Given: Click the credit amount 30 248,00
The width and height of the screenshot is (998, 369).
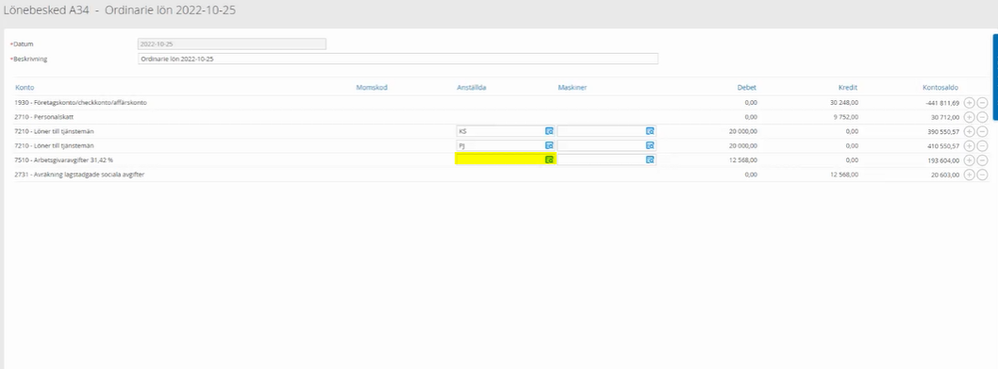Looking at the screenshot, I should [845, 102].
